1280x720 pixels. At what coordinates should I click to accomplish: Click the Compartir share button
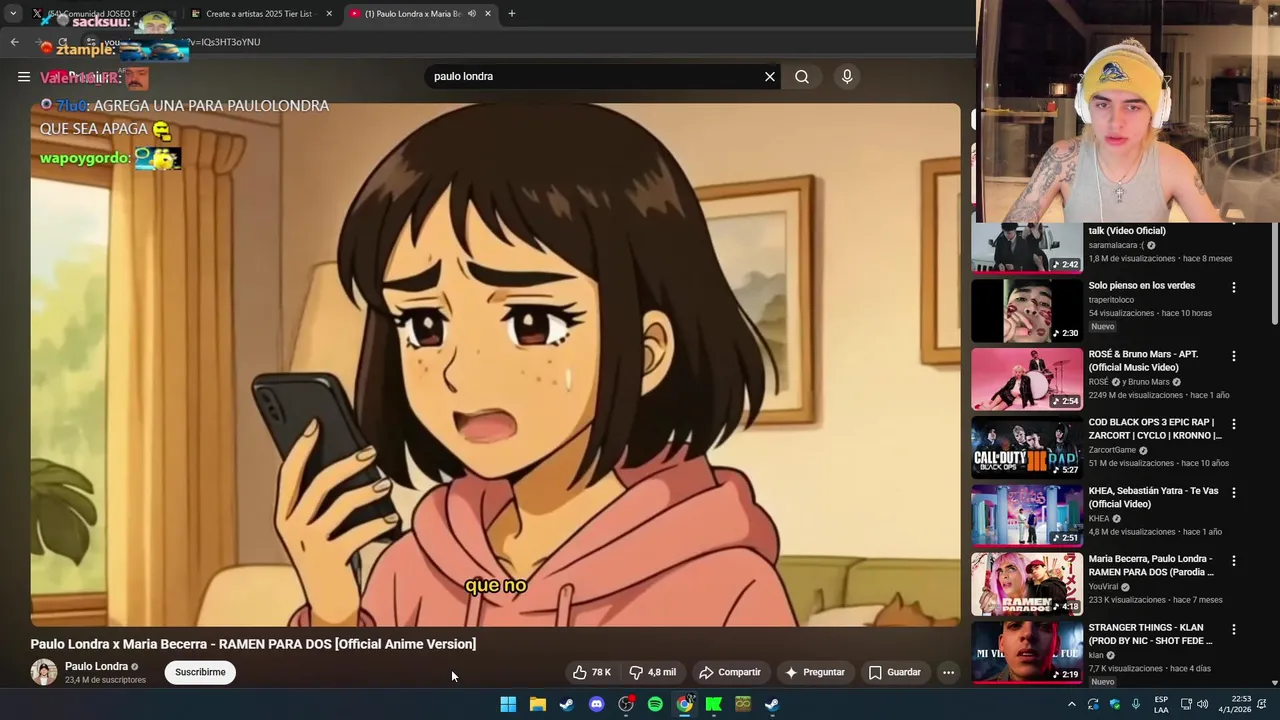(730, 672)
